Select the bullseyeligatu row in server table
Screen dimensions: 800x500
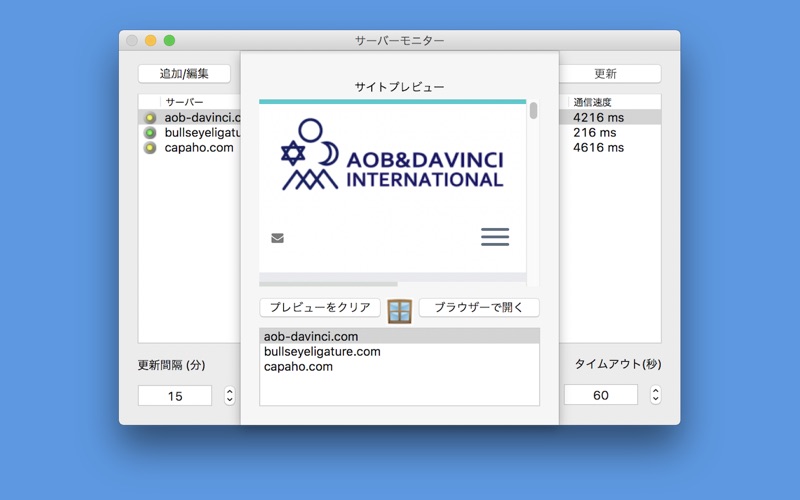pyautogui.click(x=190, y=133)
